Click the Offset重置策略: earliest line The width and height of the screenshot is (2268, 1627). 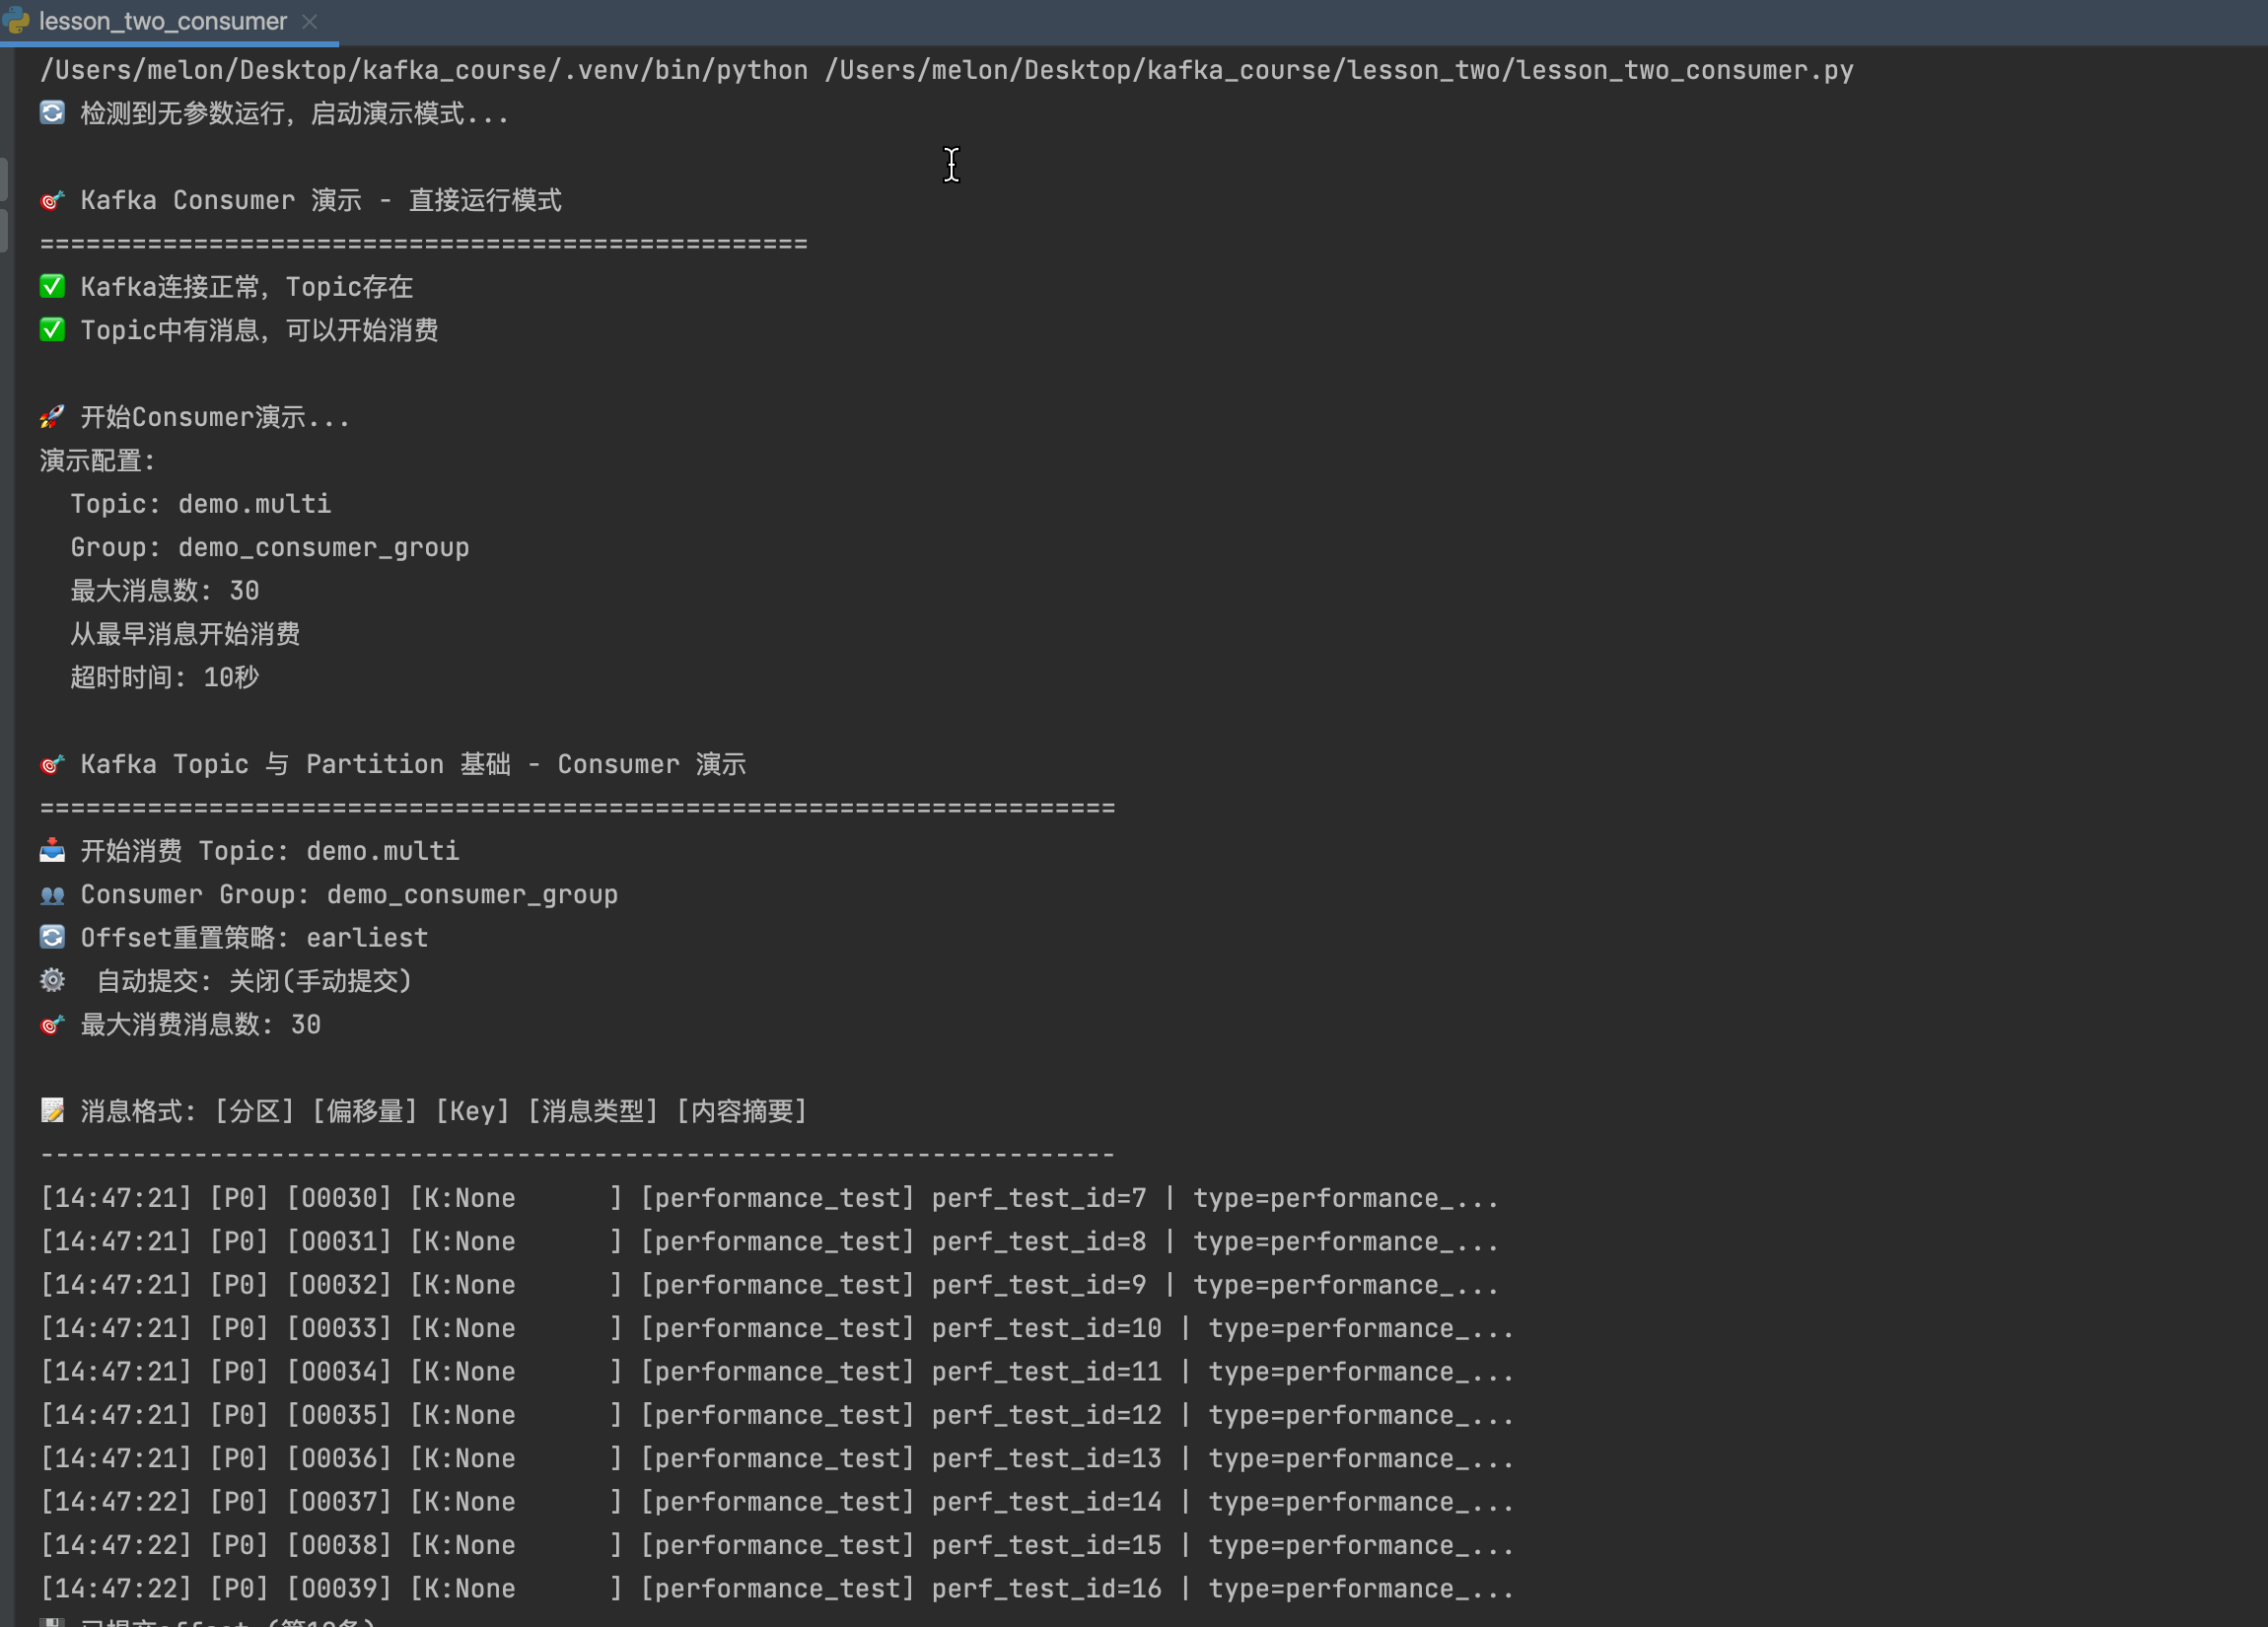click(x=254, y=938)
